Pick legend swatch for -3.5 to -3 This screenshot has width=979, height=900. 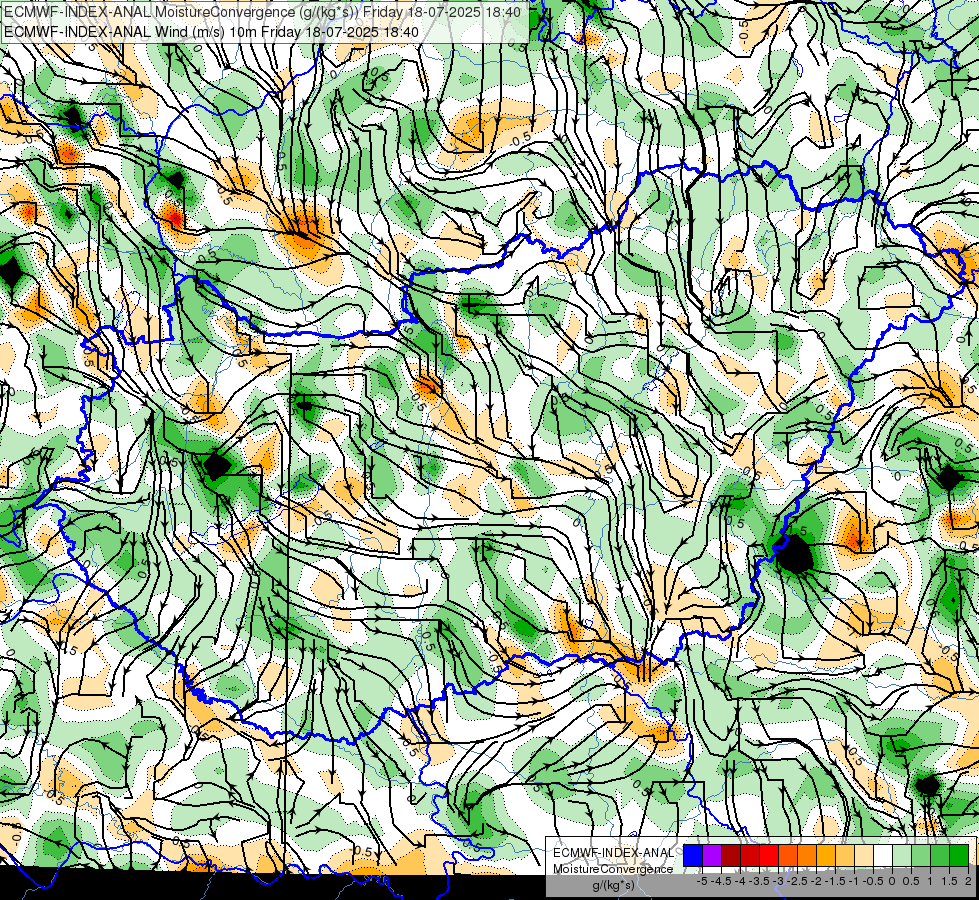[769, 855]
